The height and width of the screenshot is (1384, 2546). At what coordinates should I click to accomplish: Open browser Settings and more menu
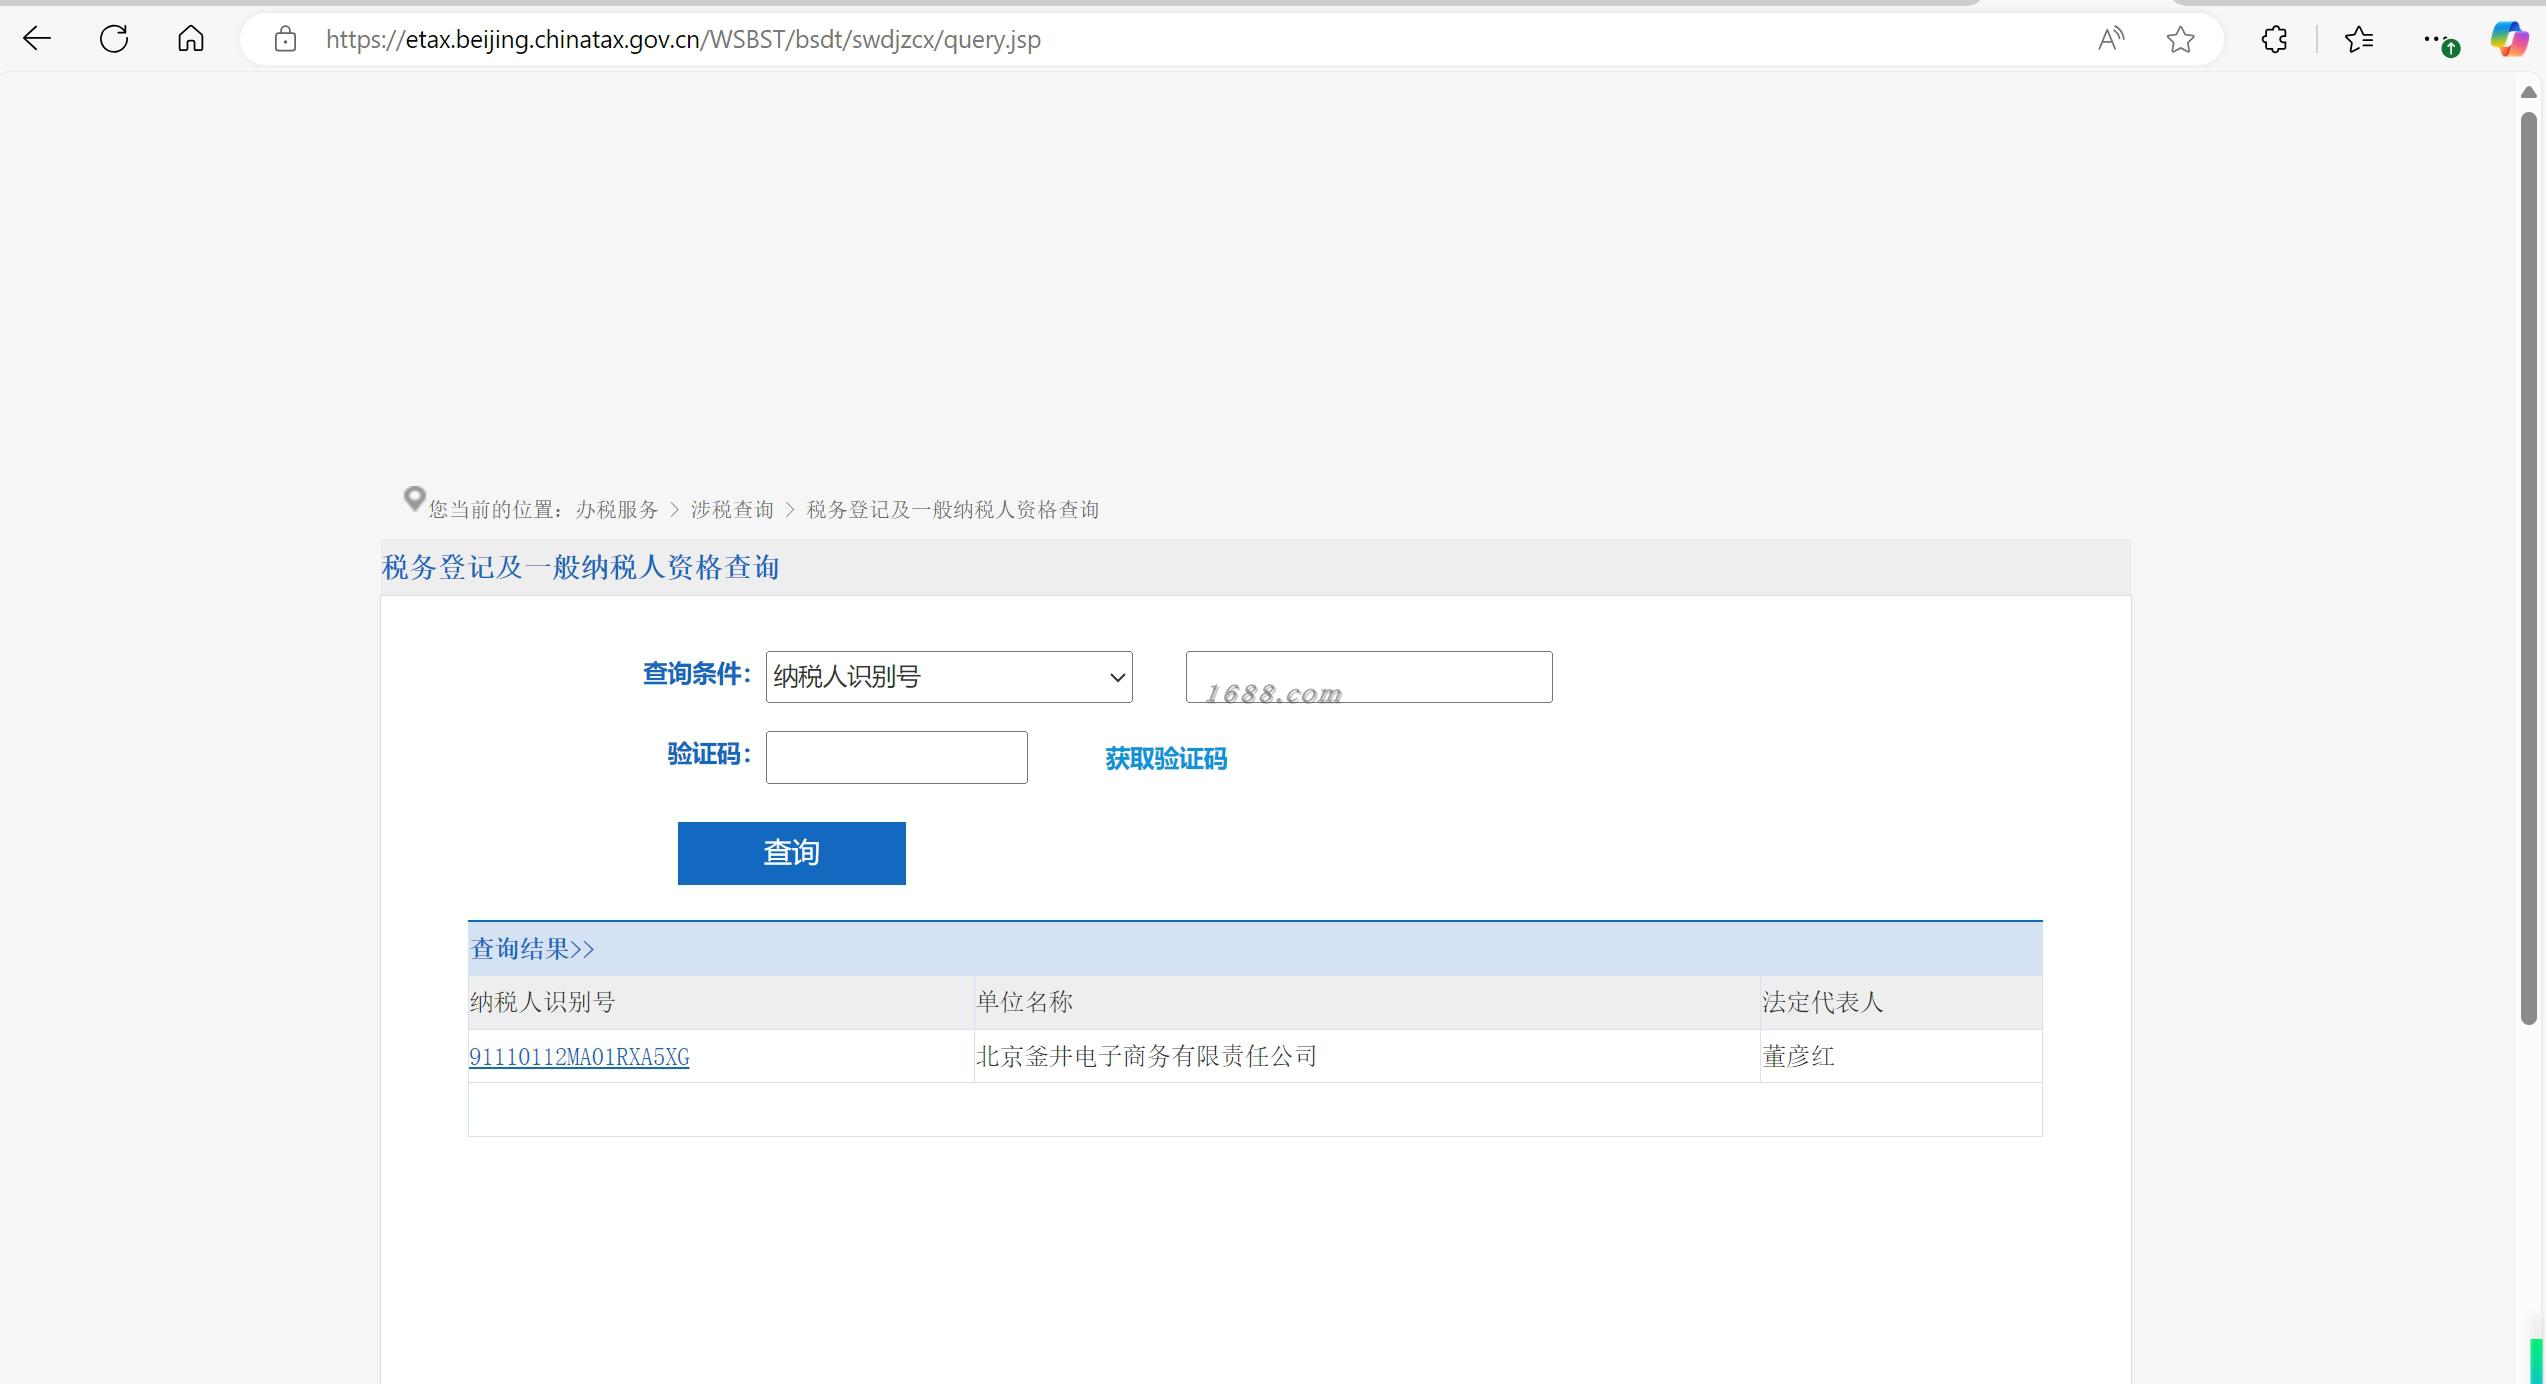tap(2434, 39)
